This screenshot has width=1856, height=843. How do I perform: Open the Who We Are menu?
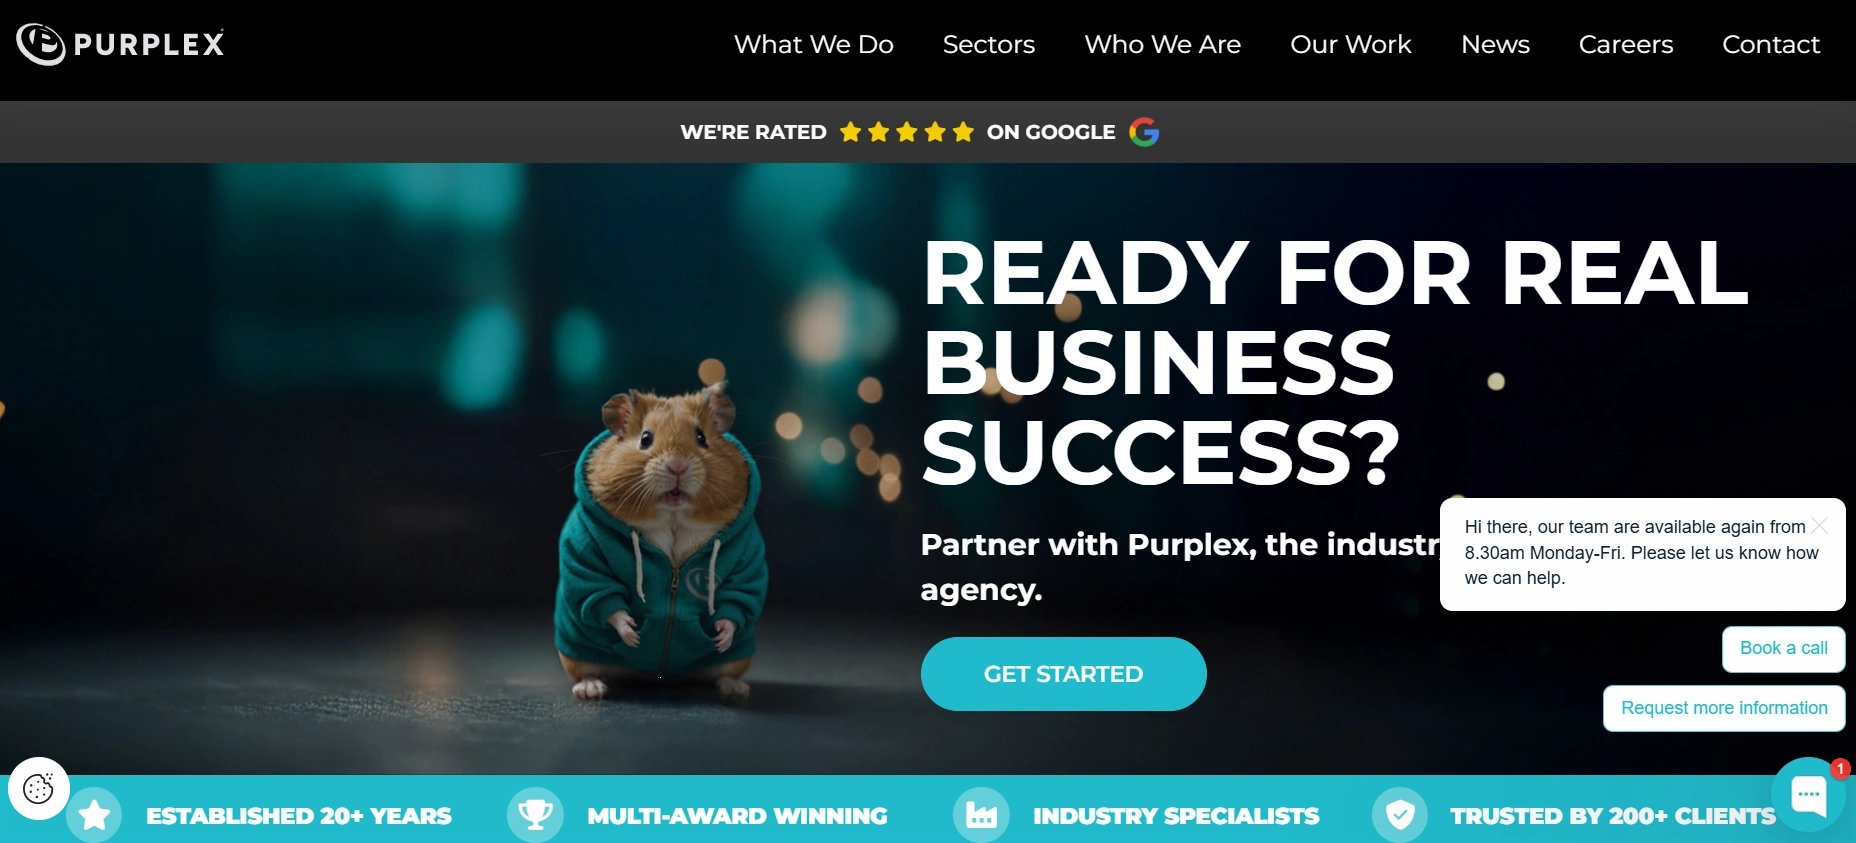pyautogui.click(x=1163, y=44)
